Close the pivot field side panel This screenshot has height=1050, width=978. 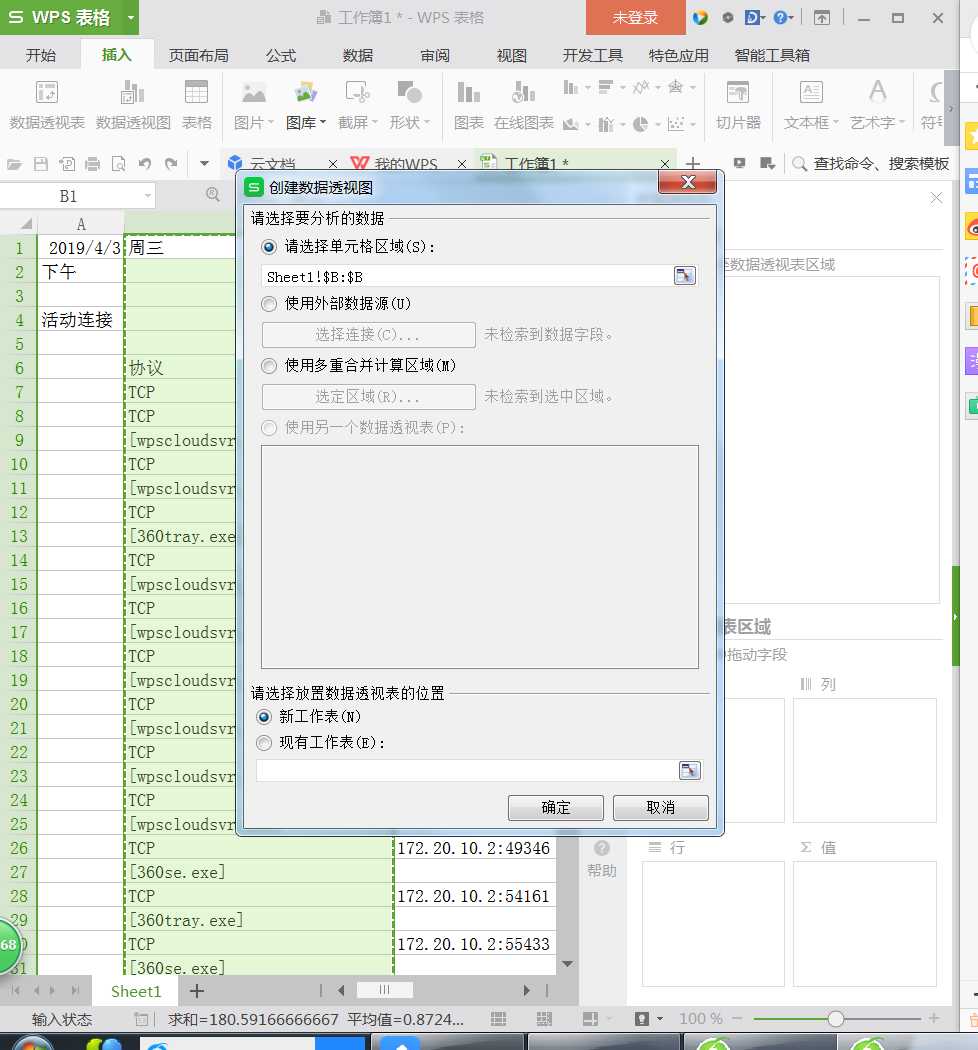[936, 198]
